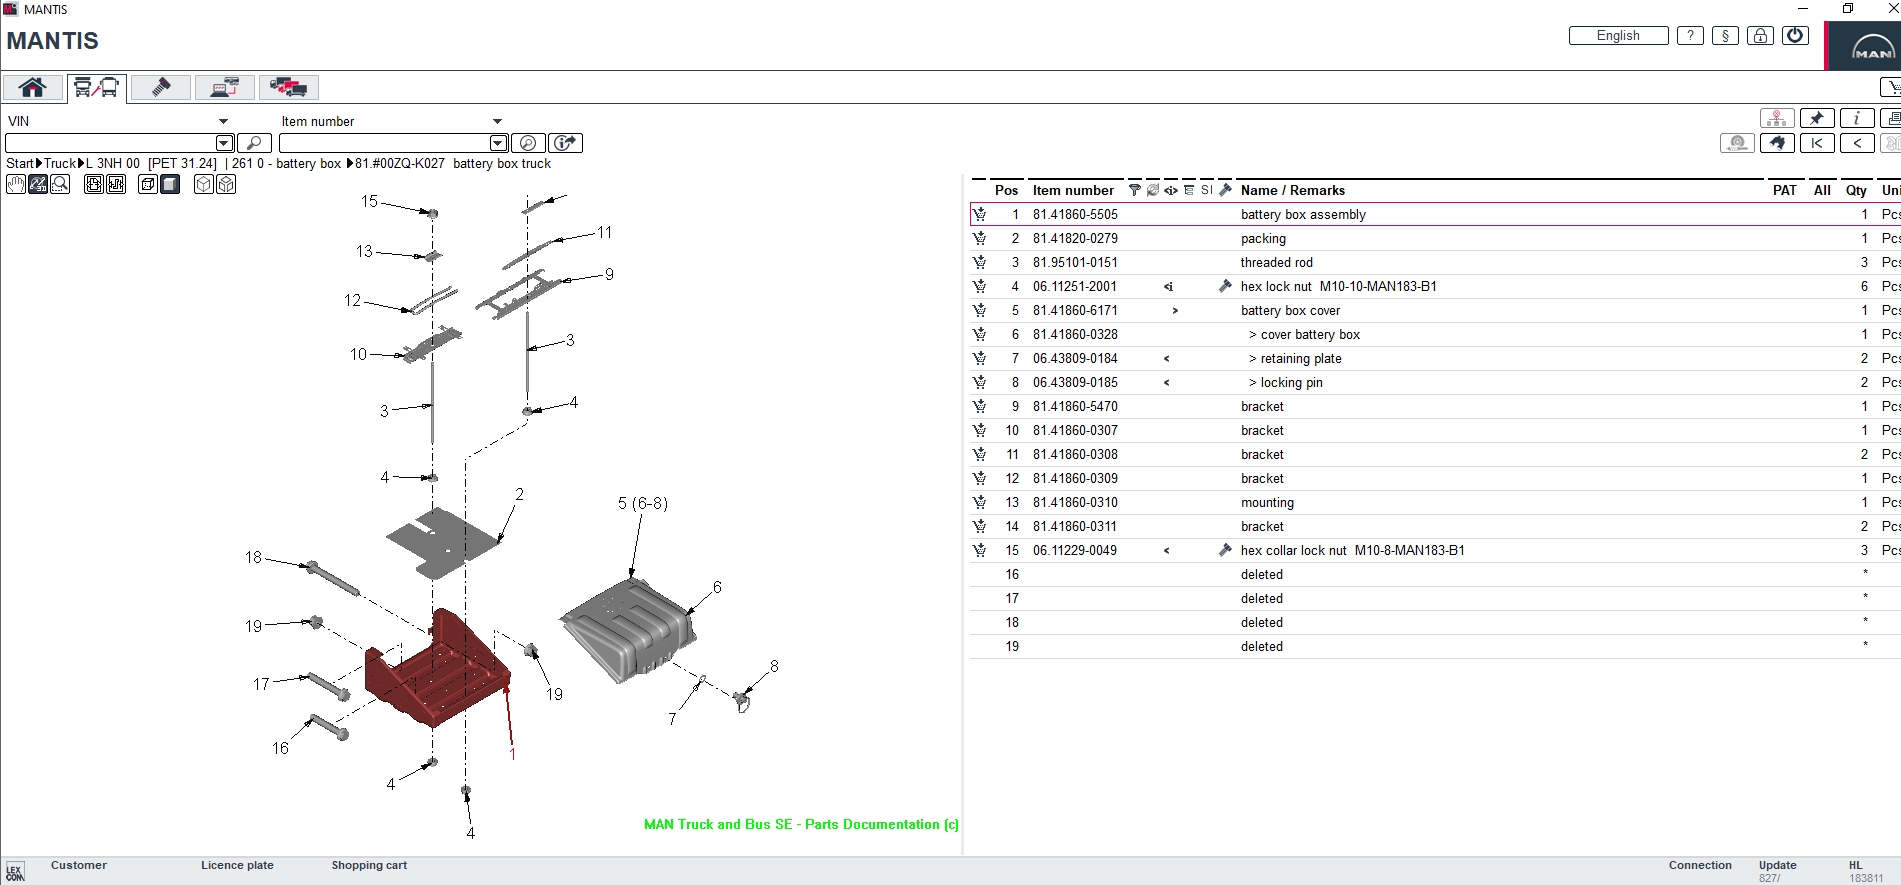Click the arrow marker on hex collar lock nut row

[1167, 550]
